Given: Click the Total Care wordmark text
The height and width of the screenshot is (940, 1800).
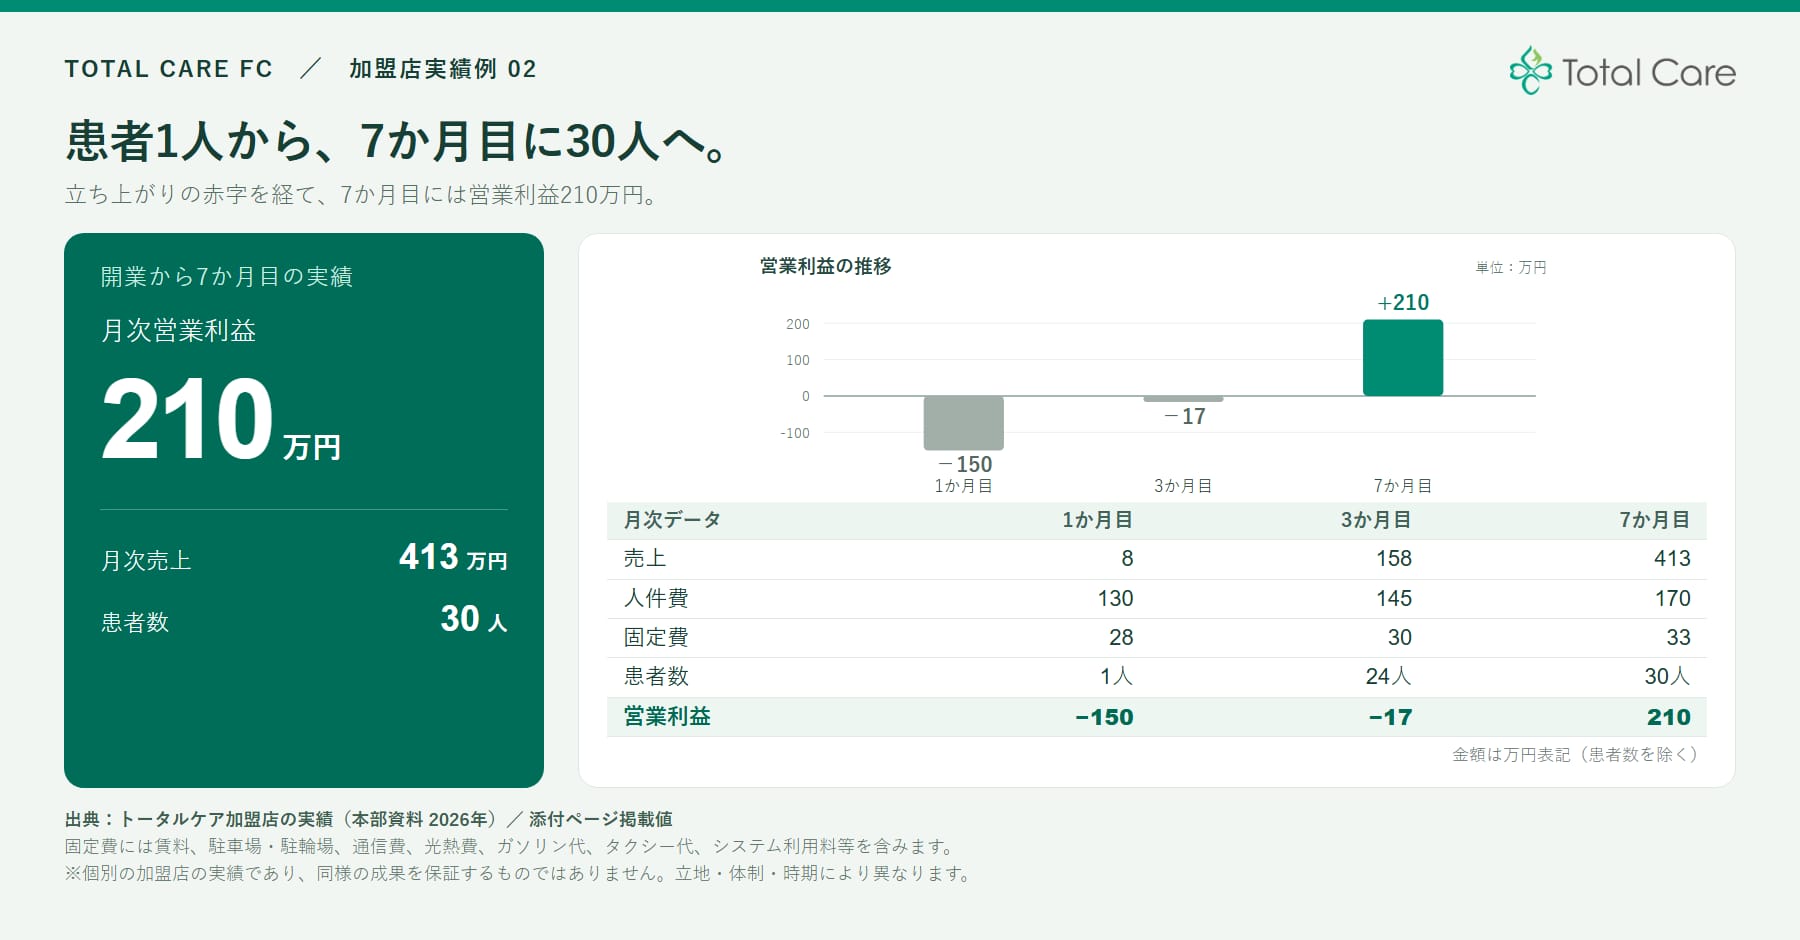Looking at the screenshot, I should (1648, 73).
